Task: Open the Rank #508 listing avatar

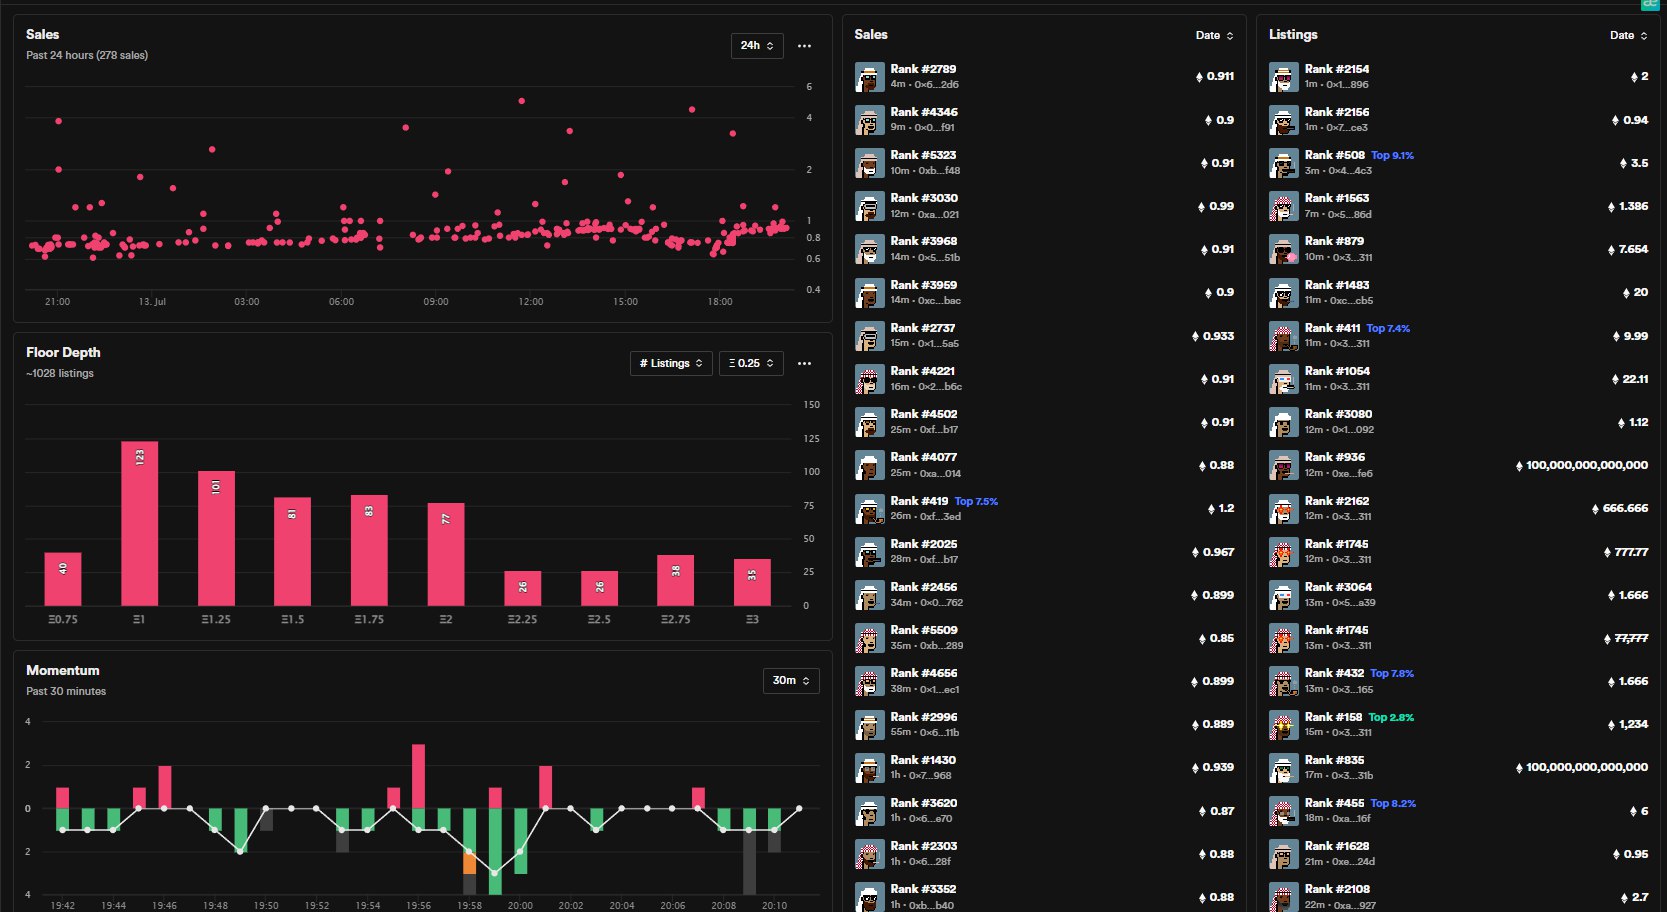Action: pyautogui.click(x=1284, y=163)
